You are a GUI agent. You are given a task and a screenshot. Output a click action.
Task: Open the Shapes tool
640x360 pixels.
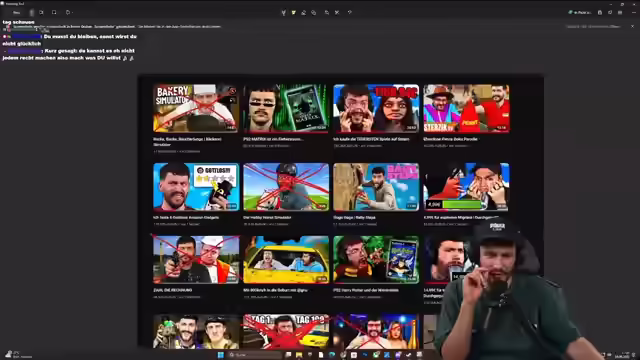click(x=313, y=13)
